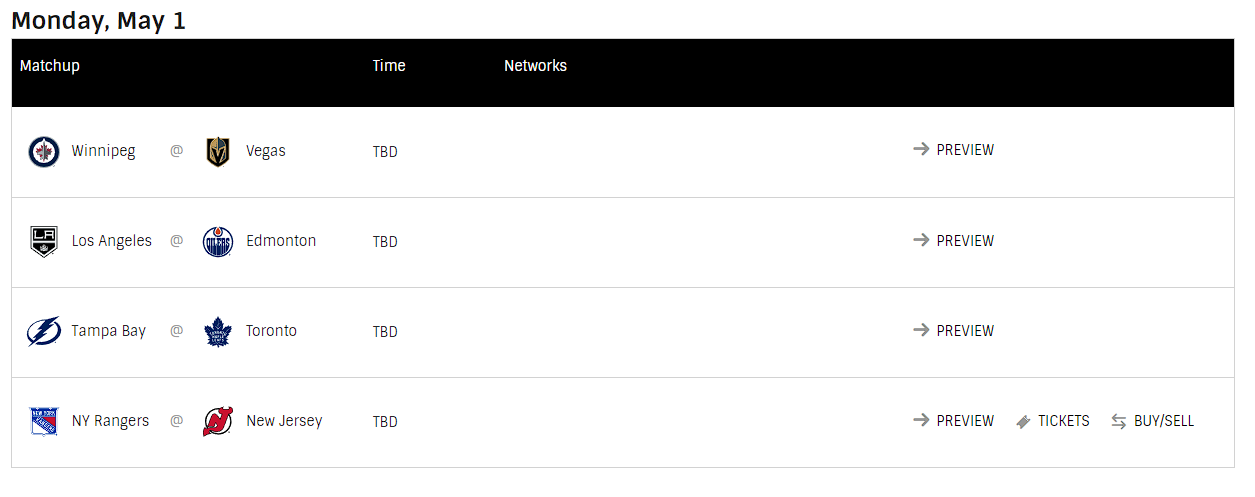Click the Los Angeles Kings logo

point(44,241)
